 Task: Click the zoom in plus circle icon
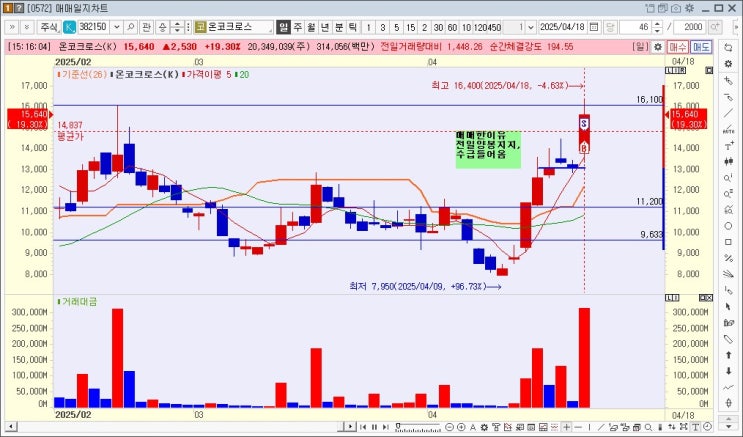click(461, 427)
